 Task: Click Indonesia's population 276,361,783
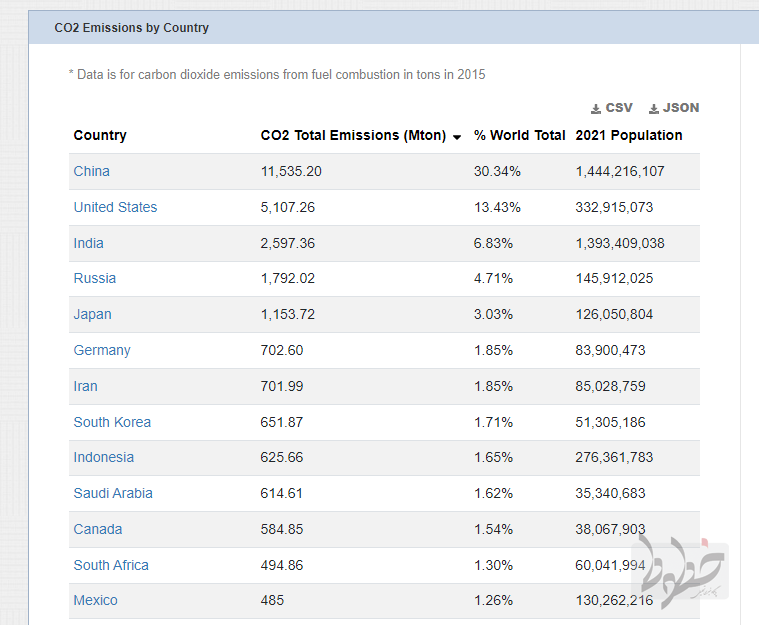pos(614,457)
